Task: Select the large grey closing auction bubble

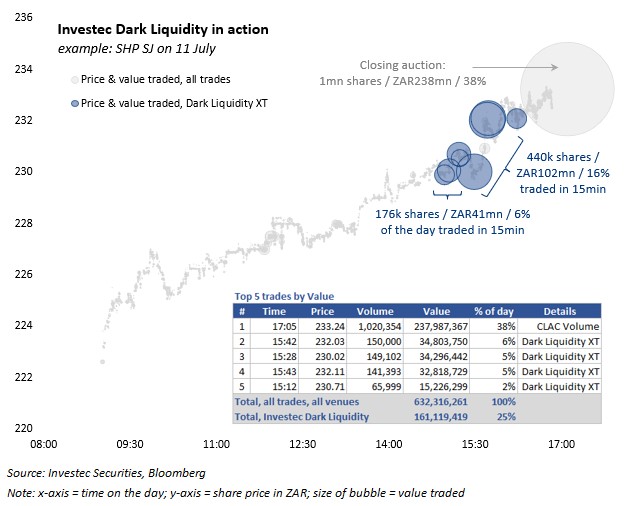Action: pyautogui.click(x=567, y=89)
